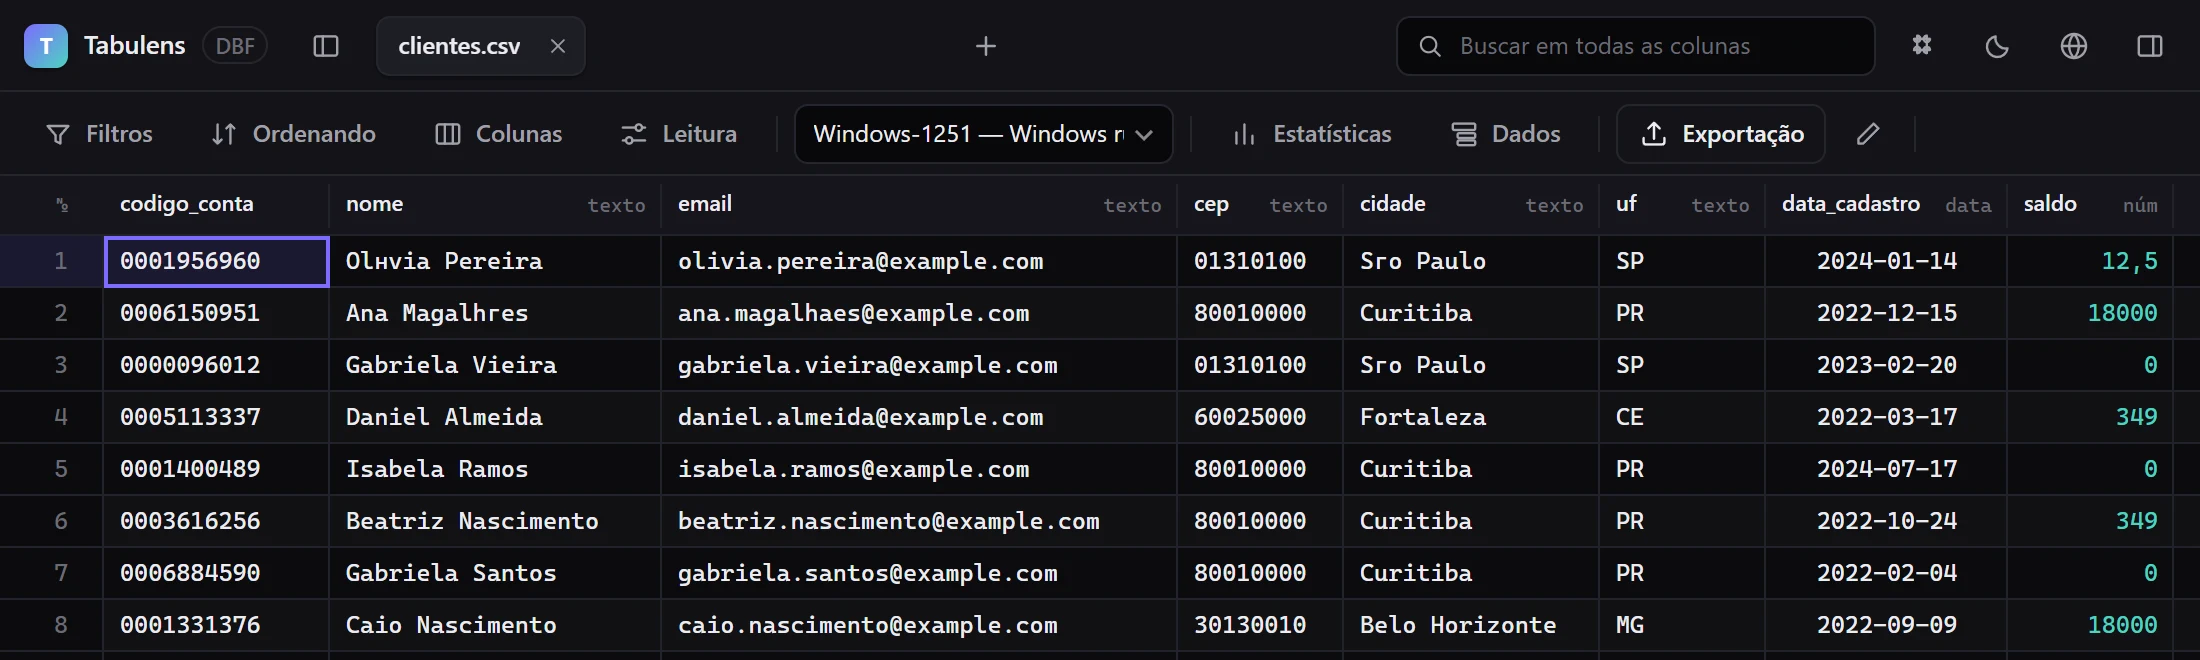Expand the Windows-1251 encoding dropdown
Screen dimensions: 2200x660
pyautogui.click(x=984, y=134)
